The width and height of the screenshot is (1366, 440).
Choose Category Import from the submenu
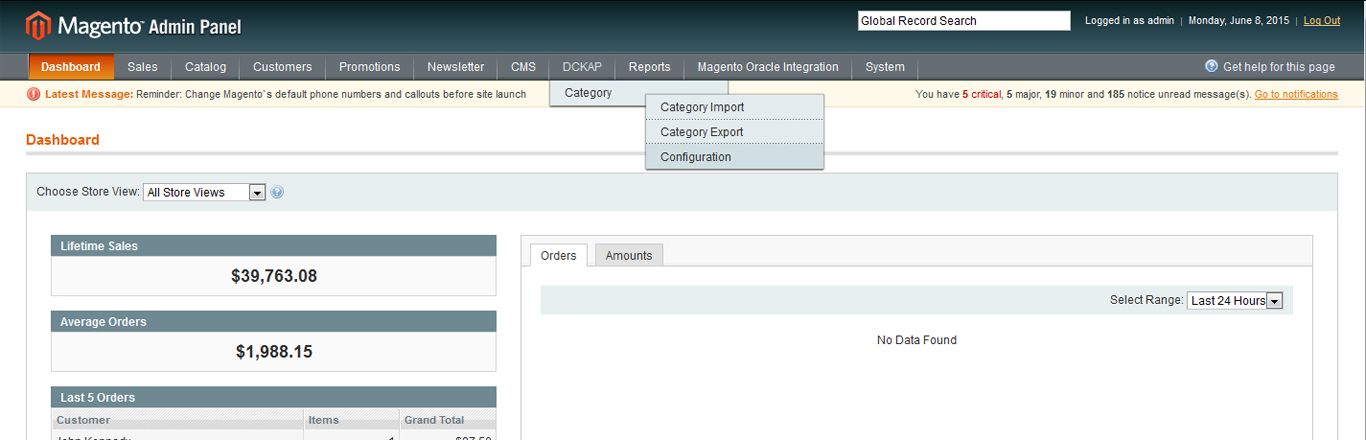point(734,107)
